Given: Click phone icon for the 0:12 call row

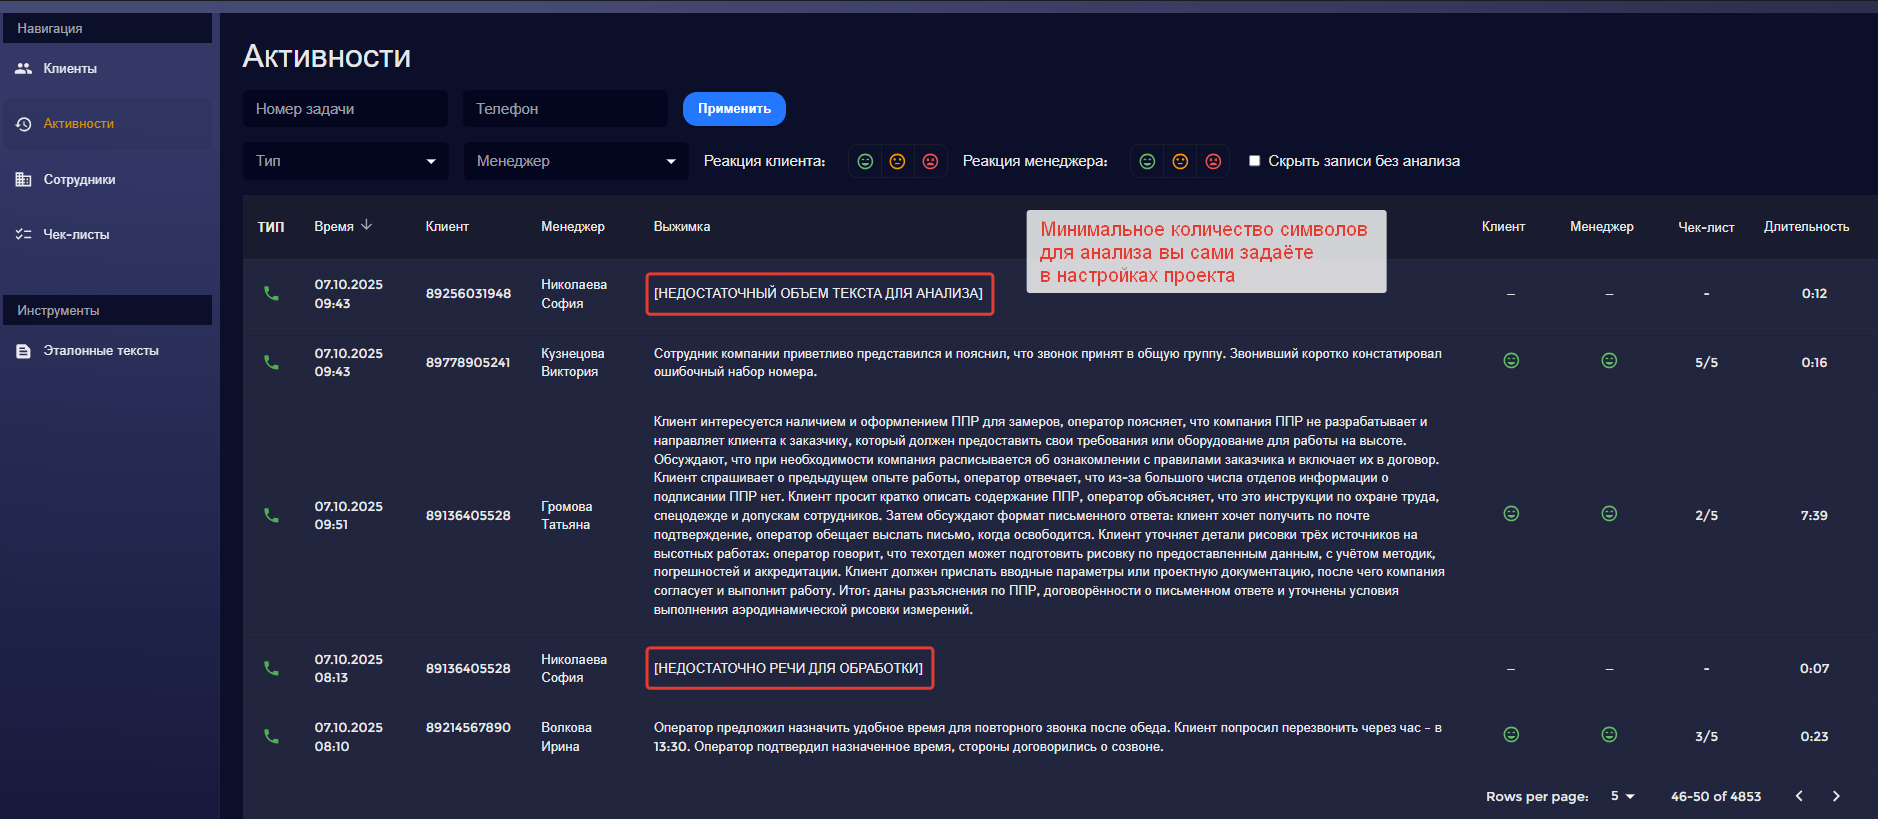Looking at the screenshot, I should tap(271, 294).
